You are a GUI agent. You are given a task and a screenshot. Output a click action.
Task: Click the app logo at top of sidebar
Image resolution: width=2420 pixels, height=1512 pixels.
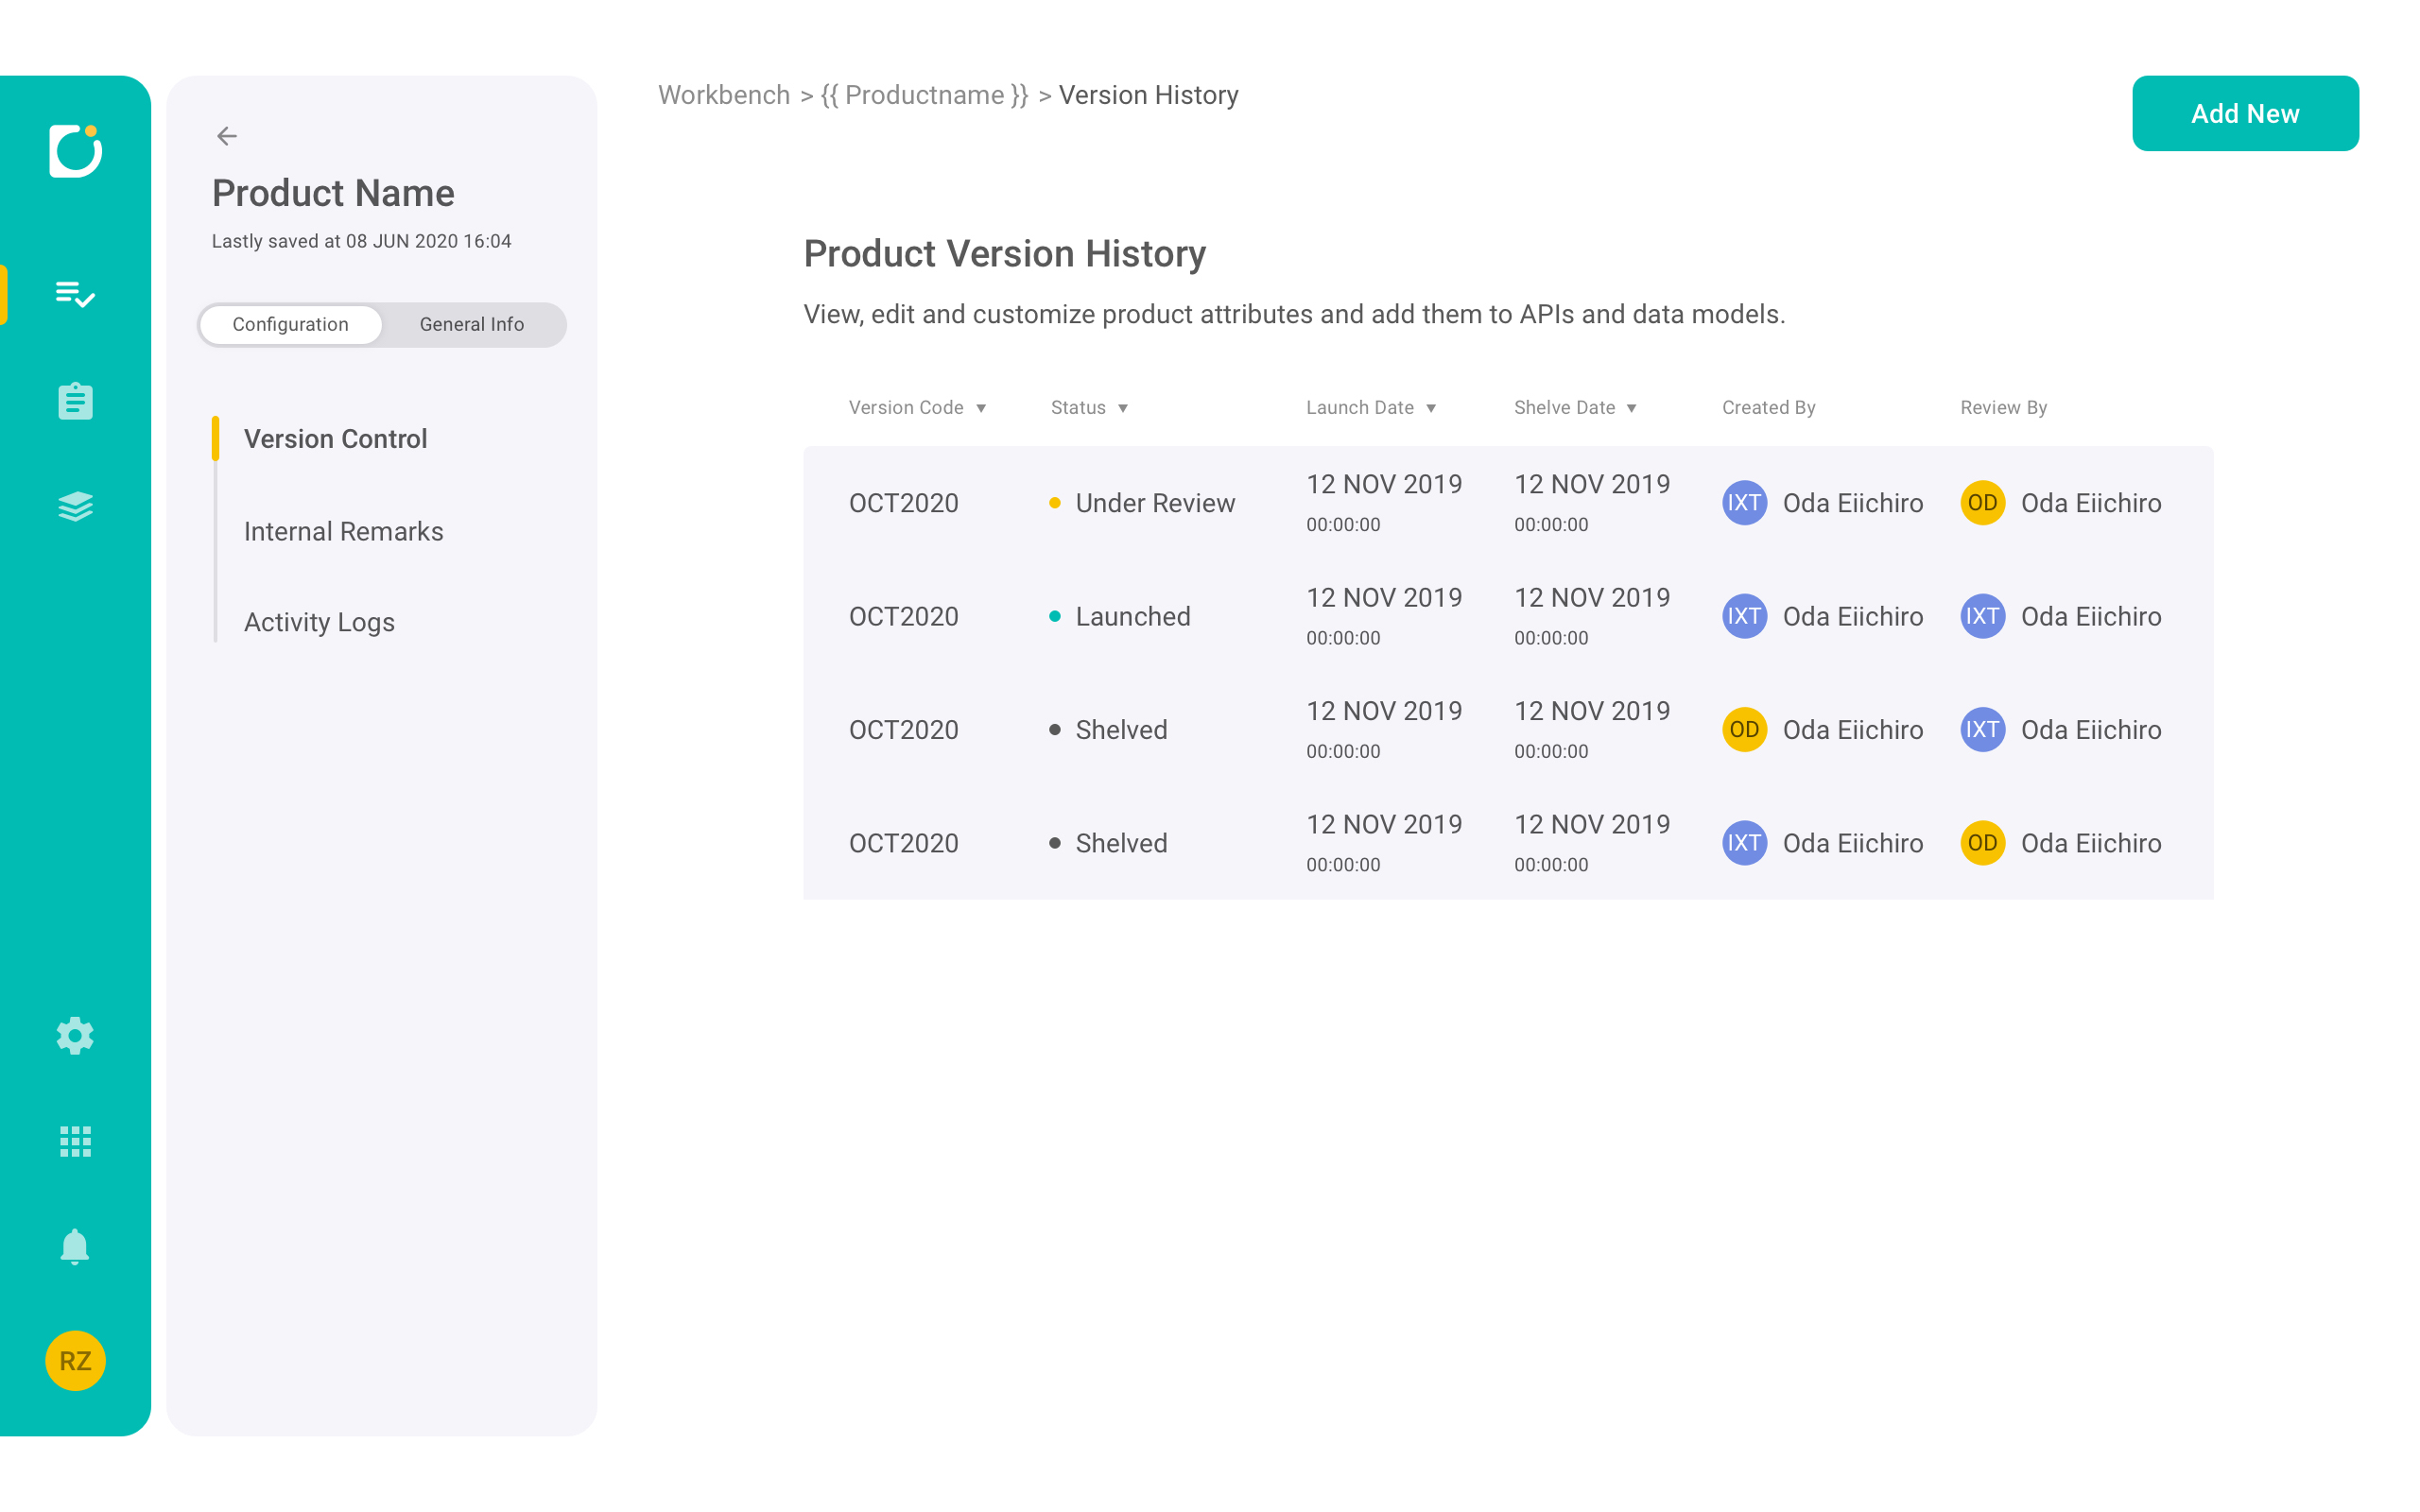[75, 151]
